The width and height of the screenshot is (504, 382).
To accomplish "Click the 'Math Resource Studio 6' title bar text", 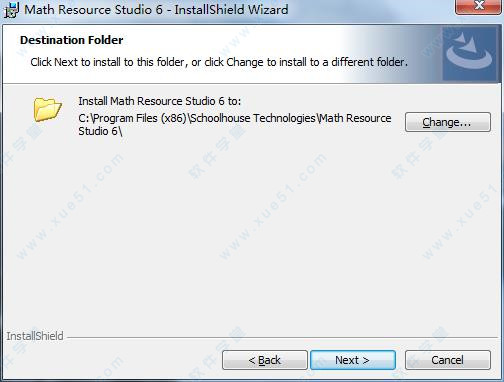I will coord(94,9).
